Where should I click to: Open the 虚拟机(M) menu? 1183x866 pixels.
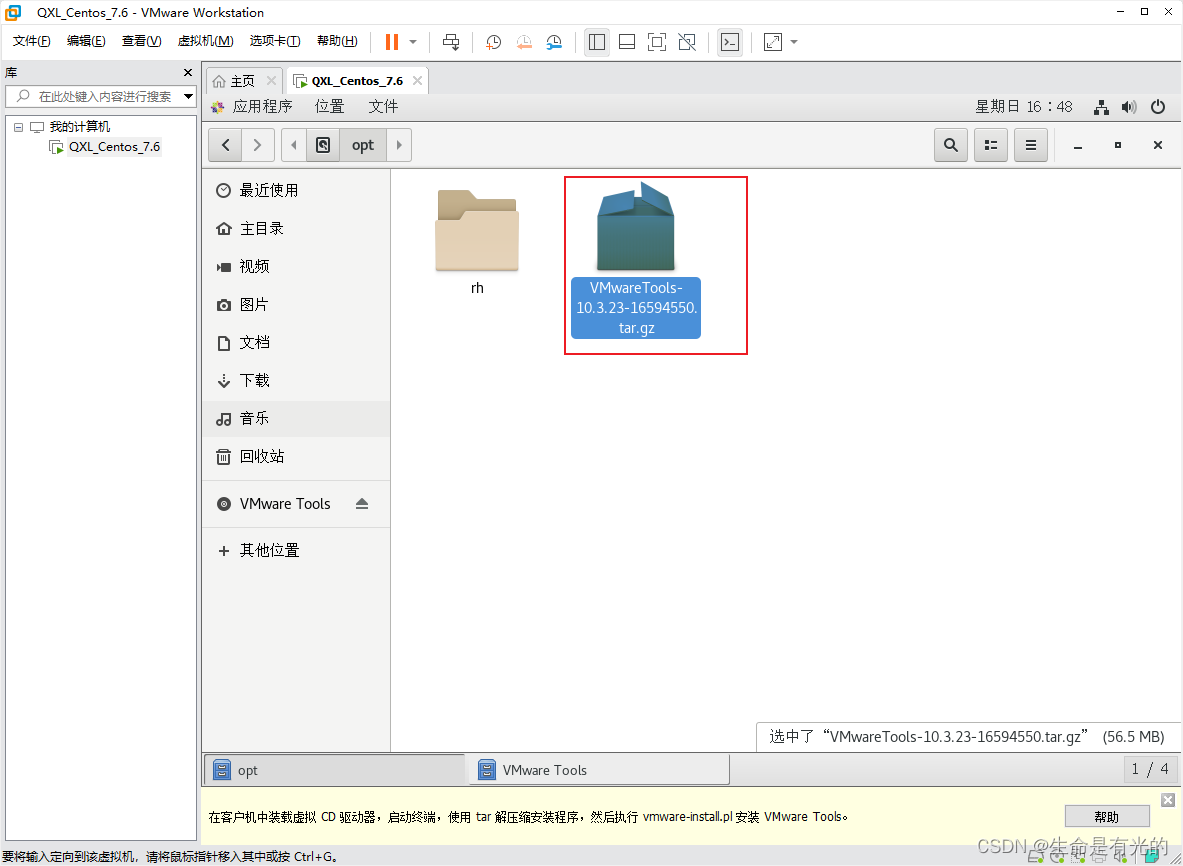tap(205, 41)
